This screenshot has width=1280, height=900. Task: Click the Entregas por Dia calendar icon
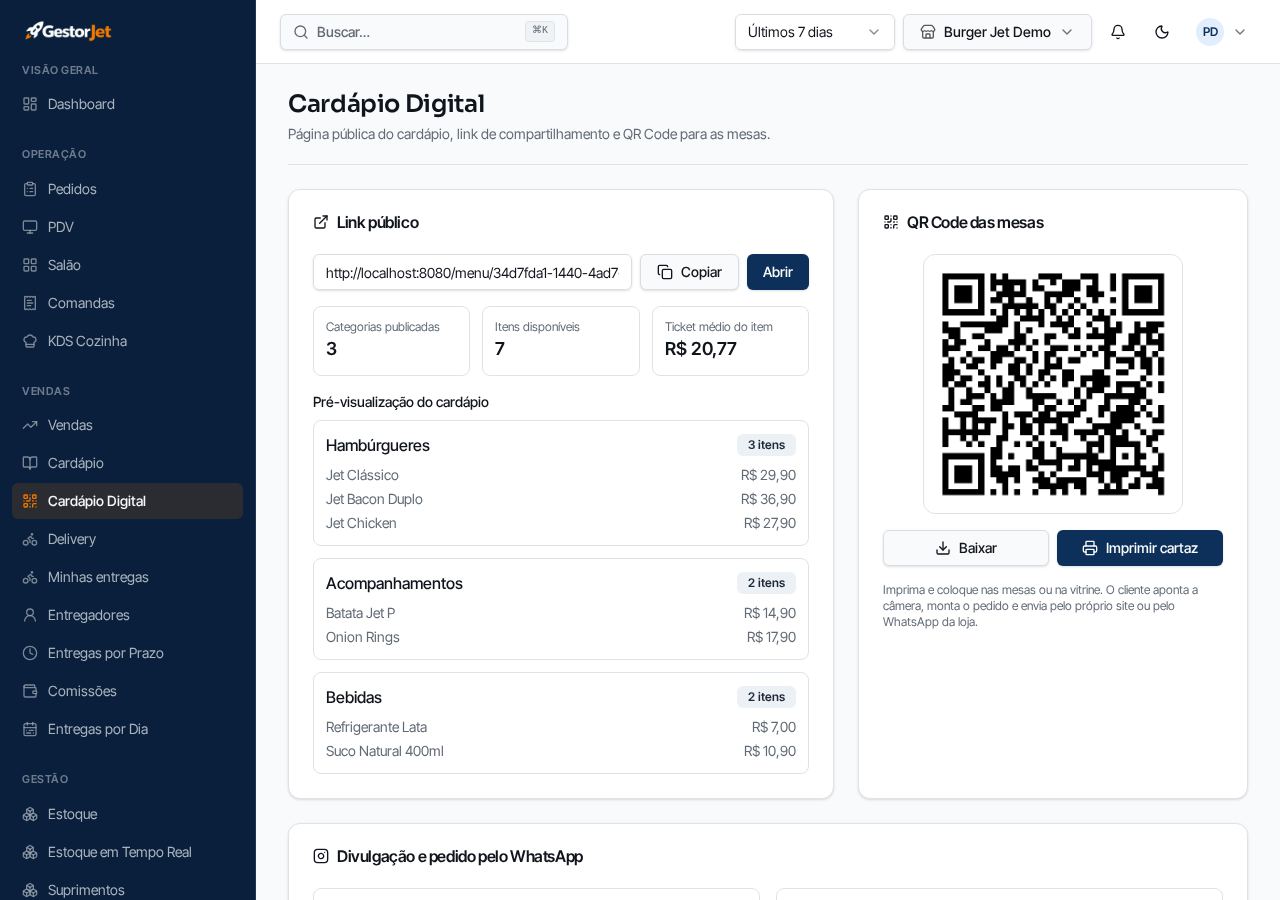30,729
